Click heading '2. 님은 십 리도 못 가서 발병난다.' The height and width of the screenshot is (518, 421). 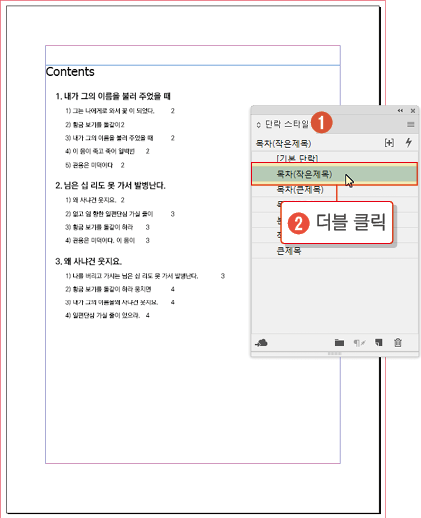[110, 185]
